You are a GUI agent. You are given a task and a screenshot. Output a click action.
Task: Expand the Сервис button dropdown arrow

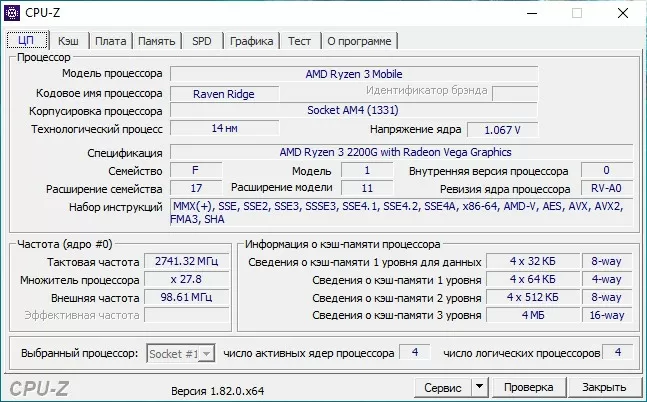click(479, 387)
